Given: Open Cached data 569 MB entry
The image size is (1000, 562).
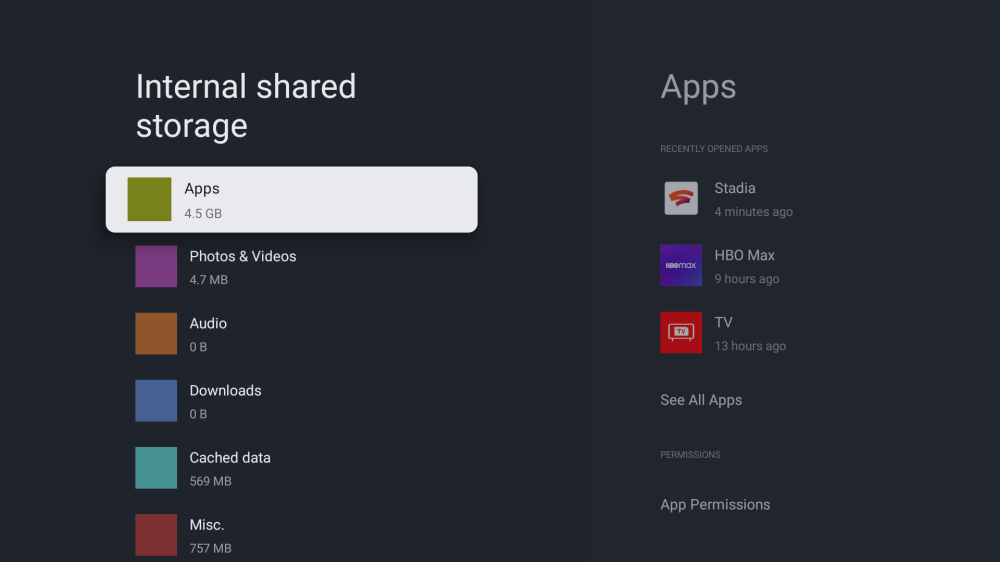Looking at the screenshot, I should [230, 468].
